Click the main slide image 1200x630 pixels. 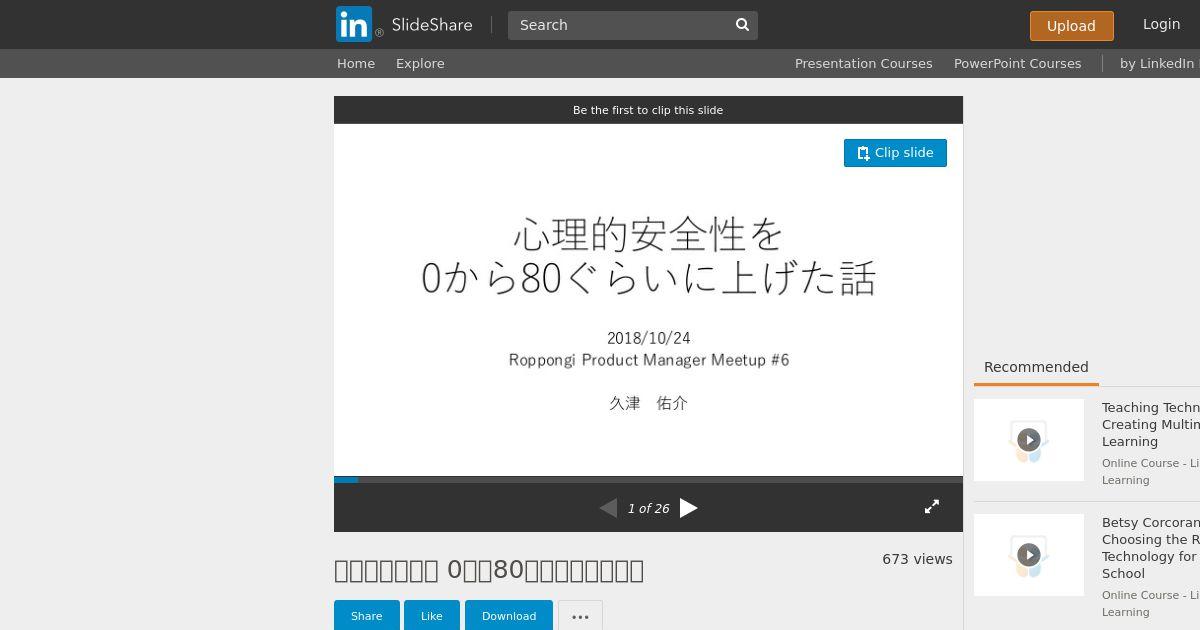(x=648, y=300)
